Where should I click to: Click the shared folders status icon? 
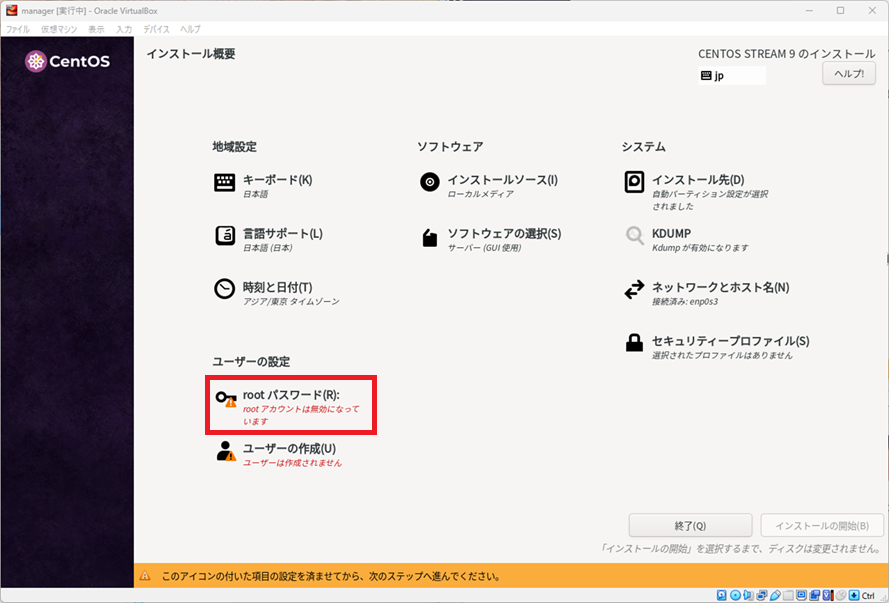789,595
